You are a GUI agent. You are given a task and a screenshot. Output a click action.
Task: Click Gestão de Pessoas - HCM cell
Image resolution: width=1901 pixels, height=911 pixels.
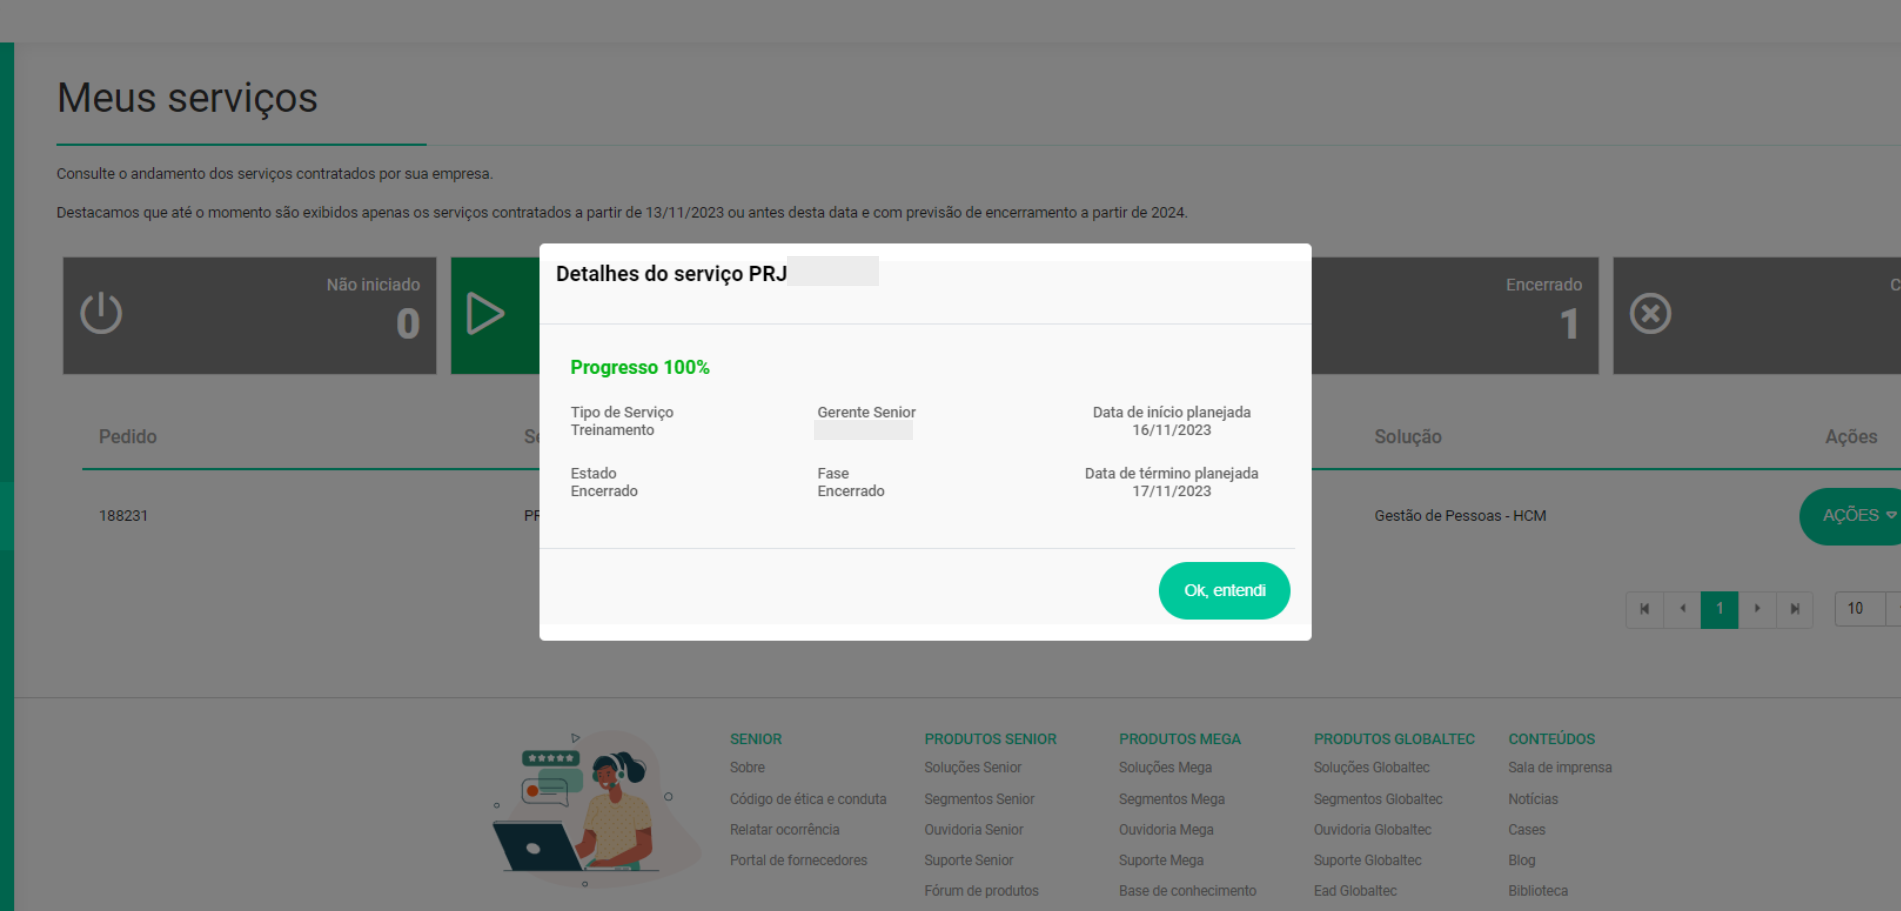point(1460,516)
